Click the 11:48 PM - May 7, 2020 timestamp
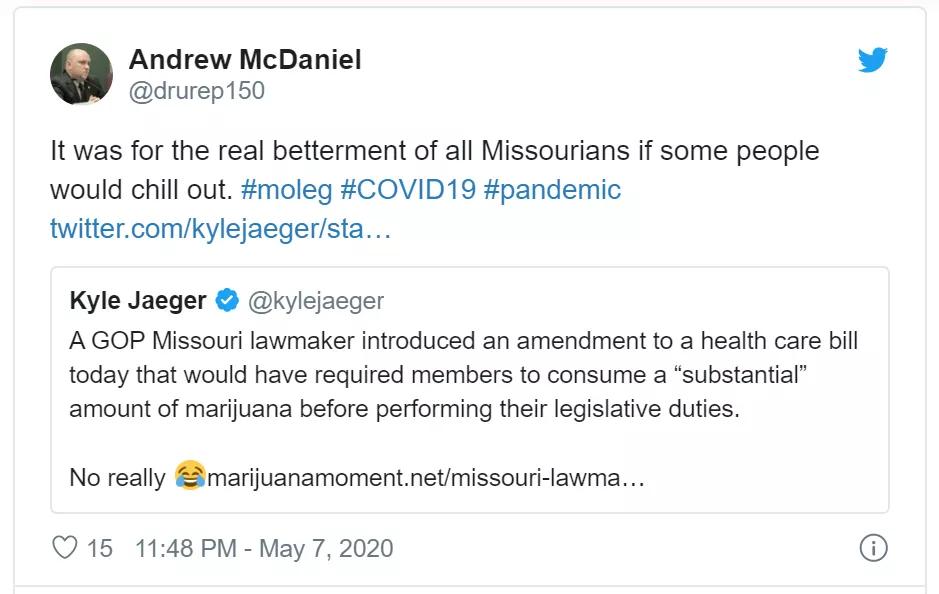939x594 pixels. click(x=264, y=548)
